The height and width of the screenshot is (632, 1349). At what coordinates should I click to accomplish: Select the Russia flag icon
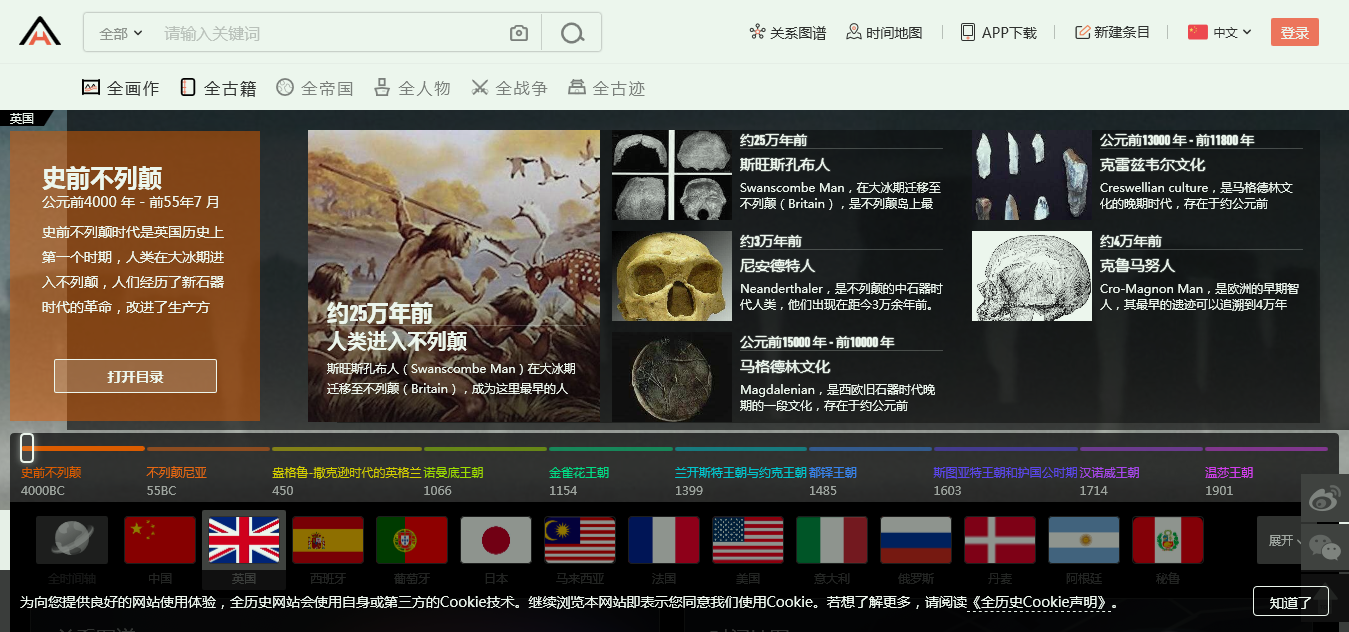916,540
